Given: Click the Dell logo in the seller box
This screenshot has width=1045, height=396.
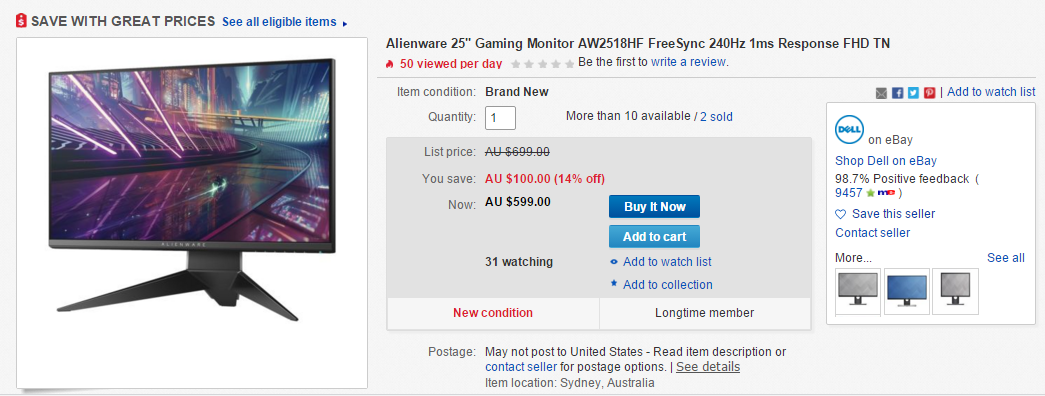Looking at the screenshot, I should pyautogui.click(x=849, y=129).
